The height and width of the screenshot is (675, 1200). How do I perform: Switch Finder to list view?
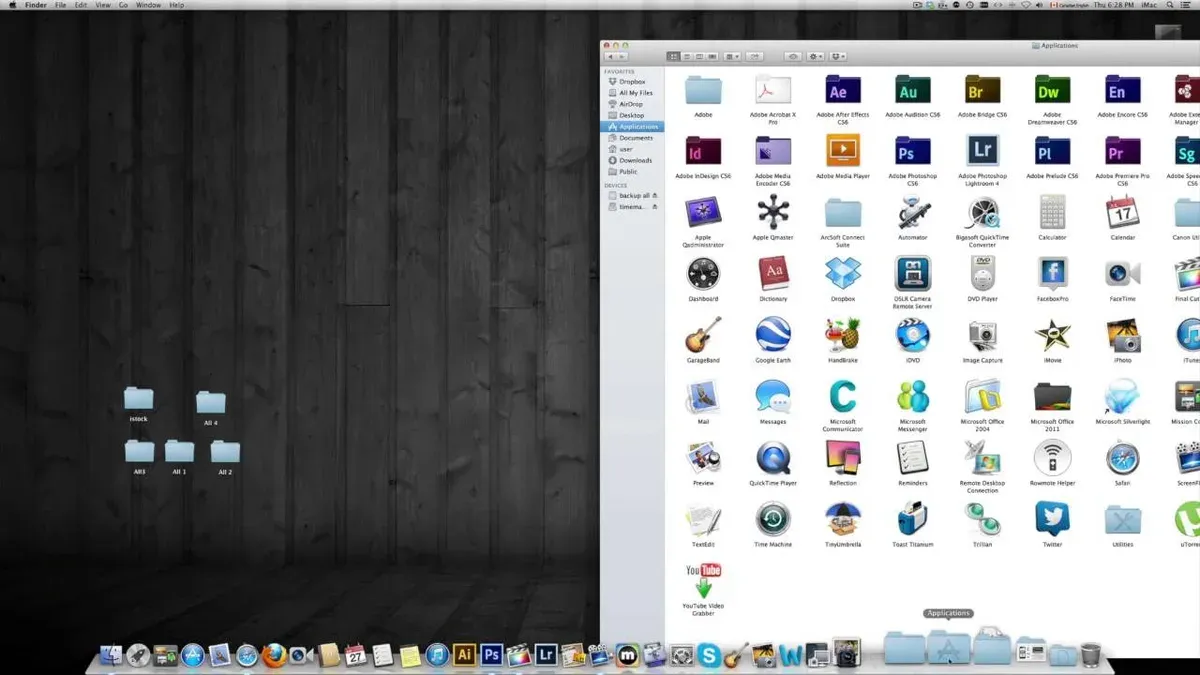(687, 57)
